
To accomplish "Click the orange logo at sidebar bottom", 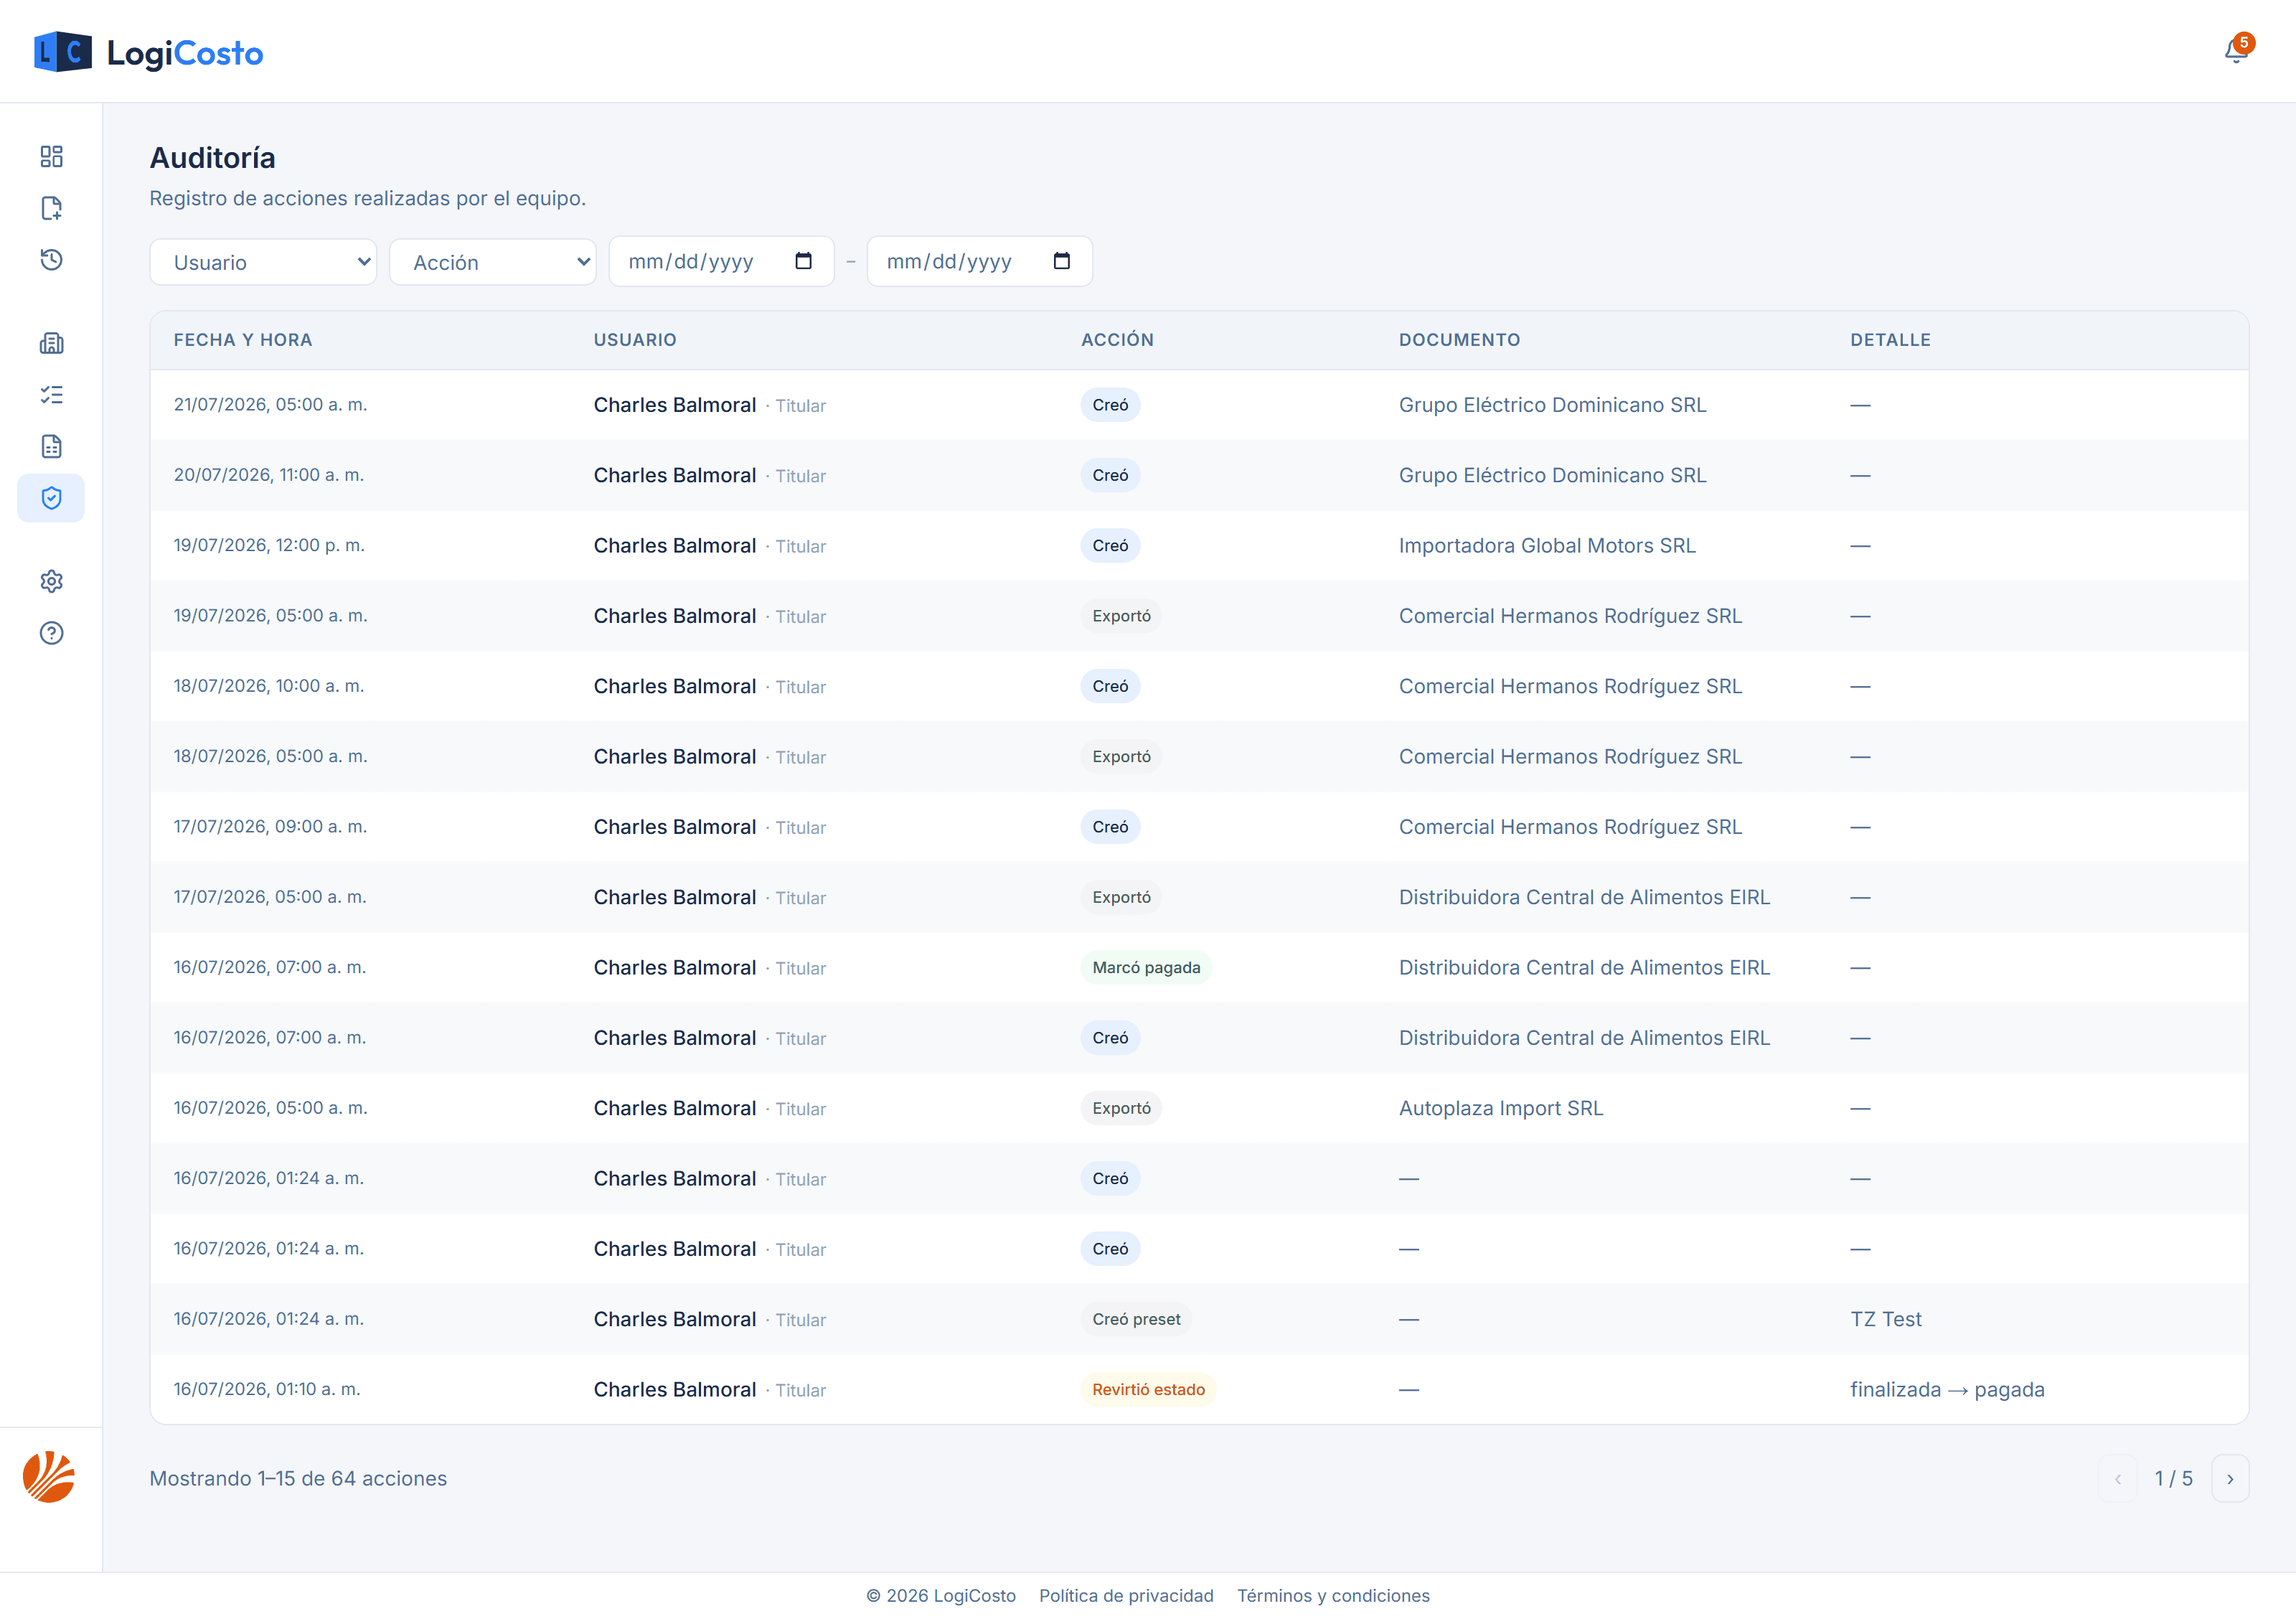I will (x=49, y=1477).
